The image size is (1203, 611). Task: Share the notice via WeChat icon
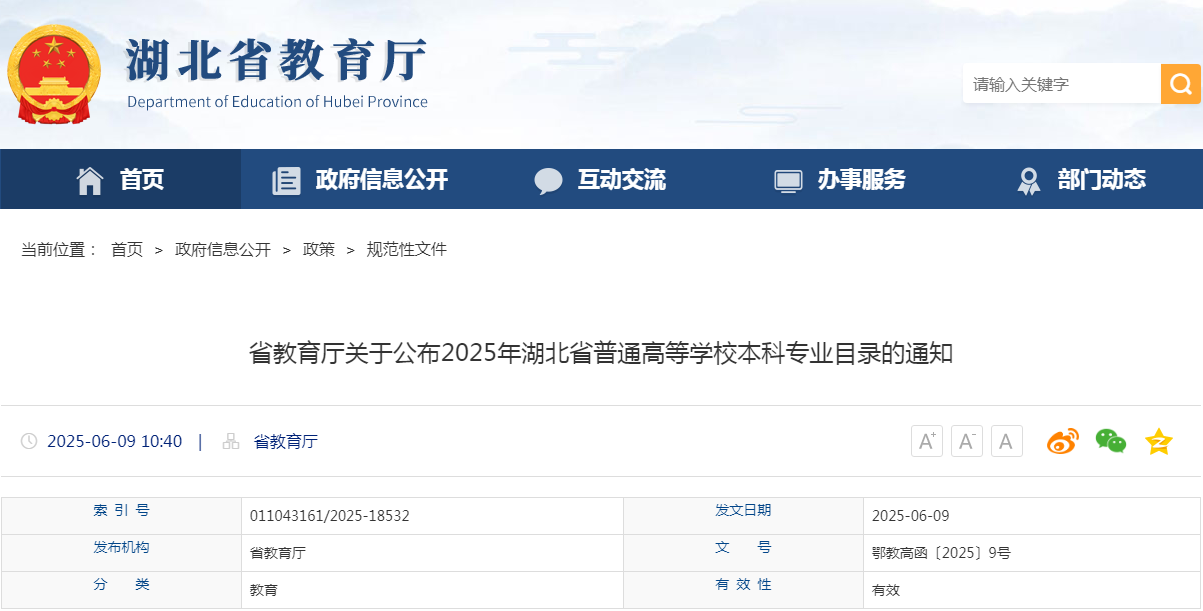(x=1110, y=441)
